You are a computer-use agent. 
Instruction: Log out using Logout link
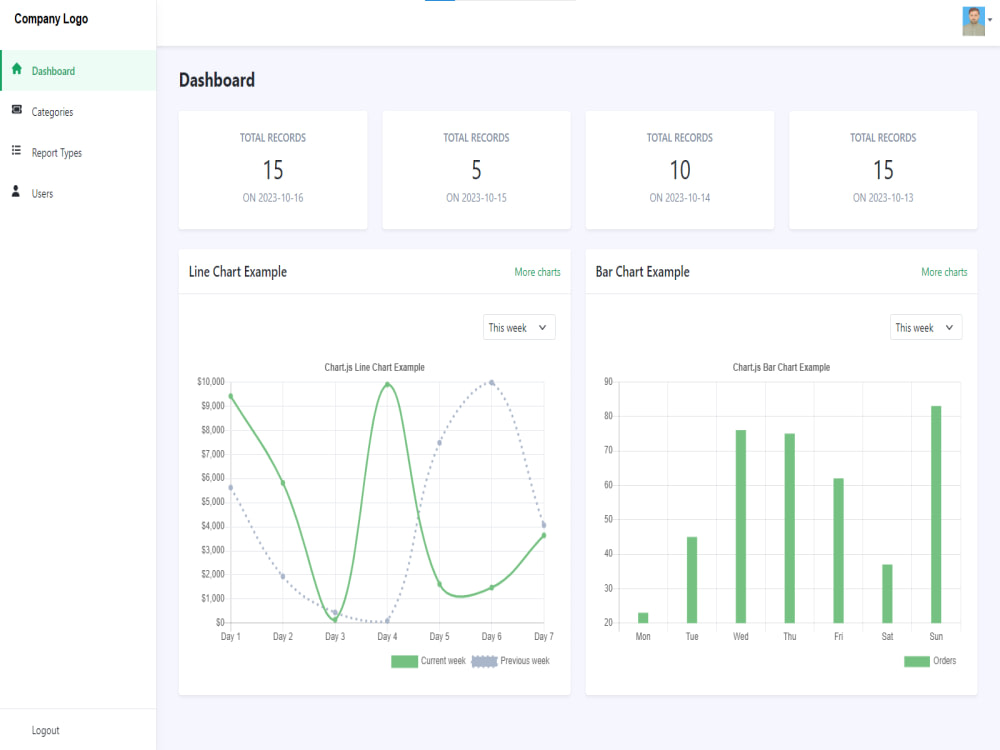coord(45,730)
